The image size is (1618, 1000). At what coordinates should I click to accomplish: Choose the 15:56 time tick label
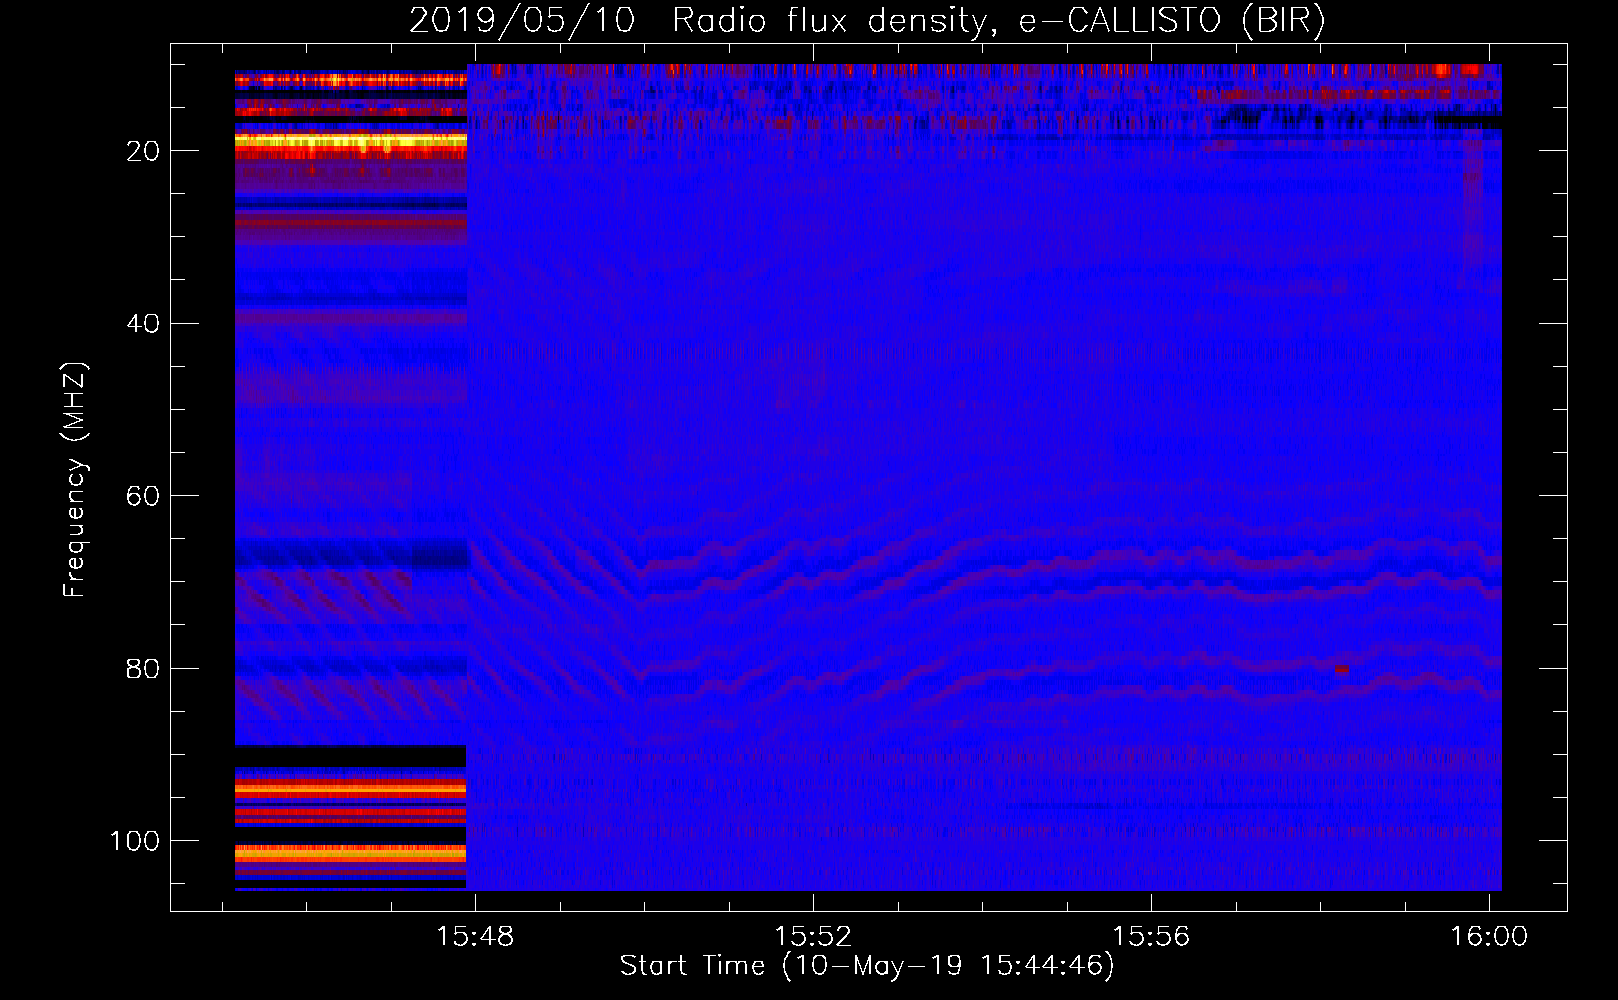[x=1151, y=937]
